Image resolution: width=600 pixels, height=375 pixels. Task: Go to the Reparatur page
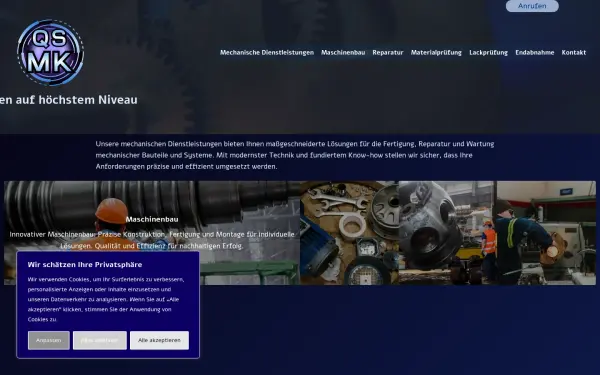coord(388,52)
